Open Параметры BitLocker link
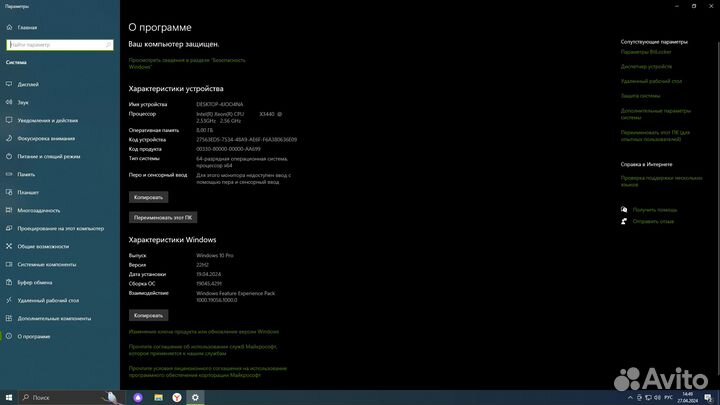 point(646,52)
